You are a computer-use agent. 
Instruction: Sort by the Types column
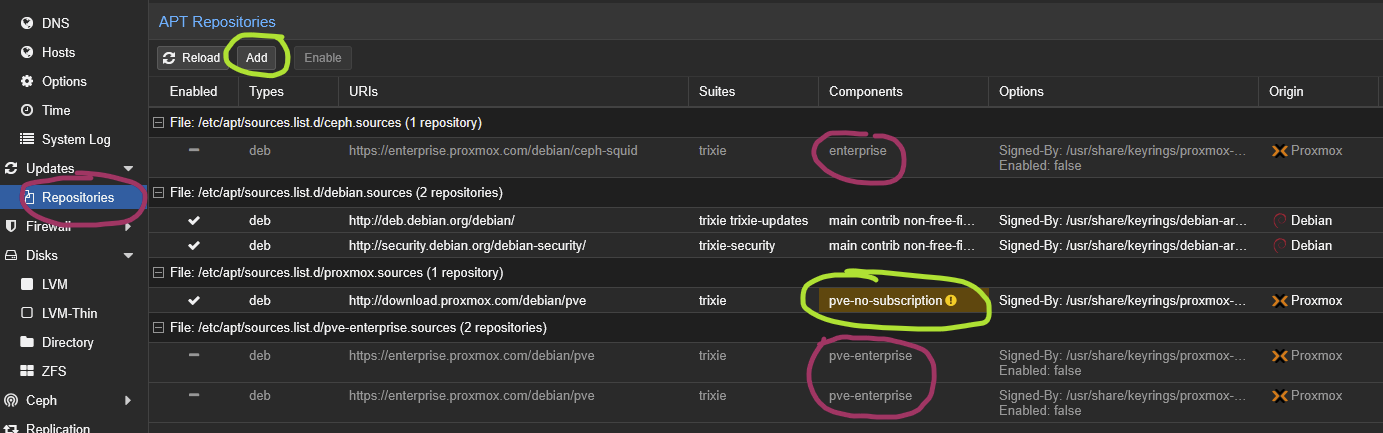click(288, 91)
